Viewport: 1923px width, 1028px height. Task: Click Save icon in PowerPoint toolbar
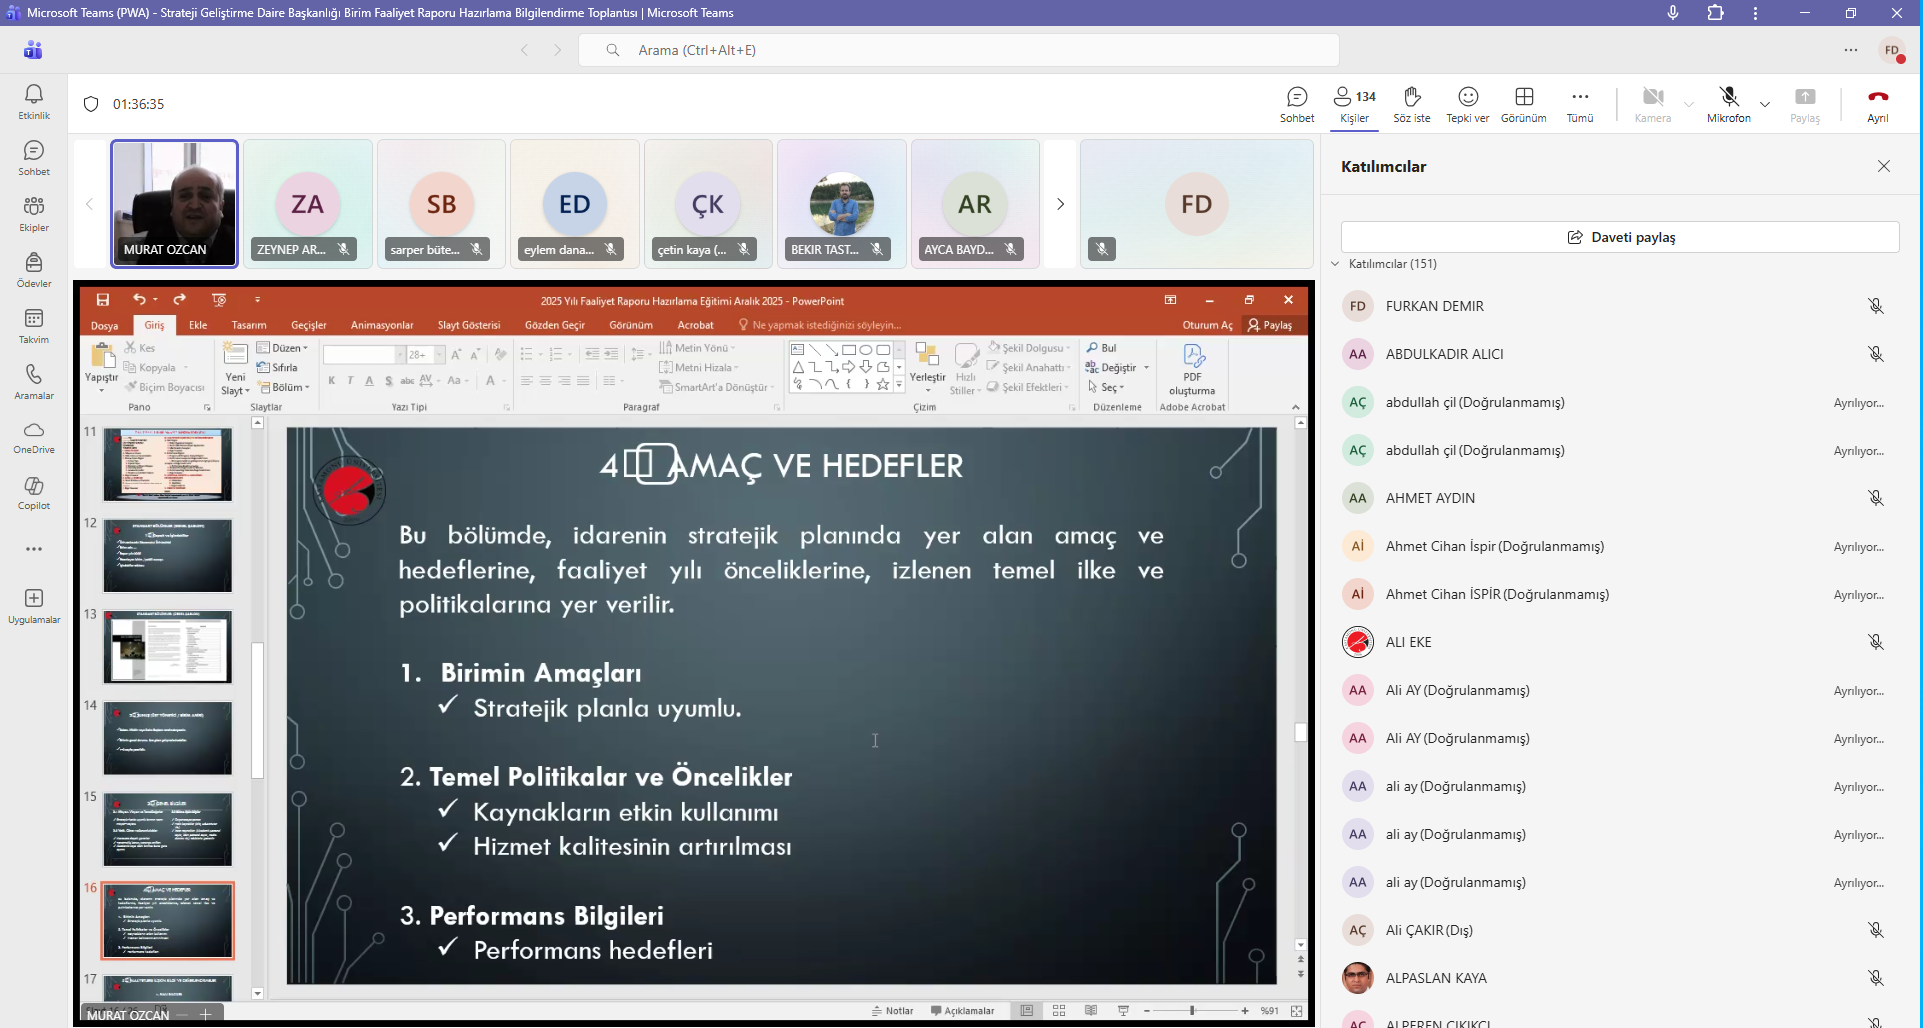point(102,300)
